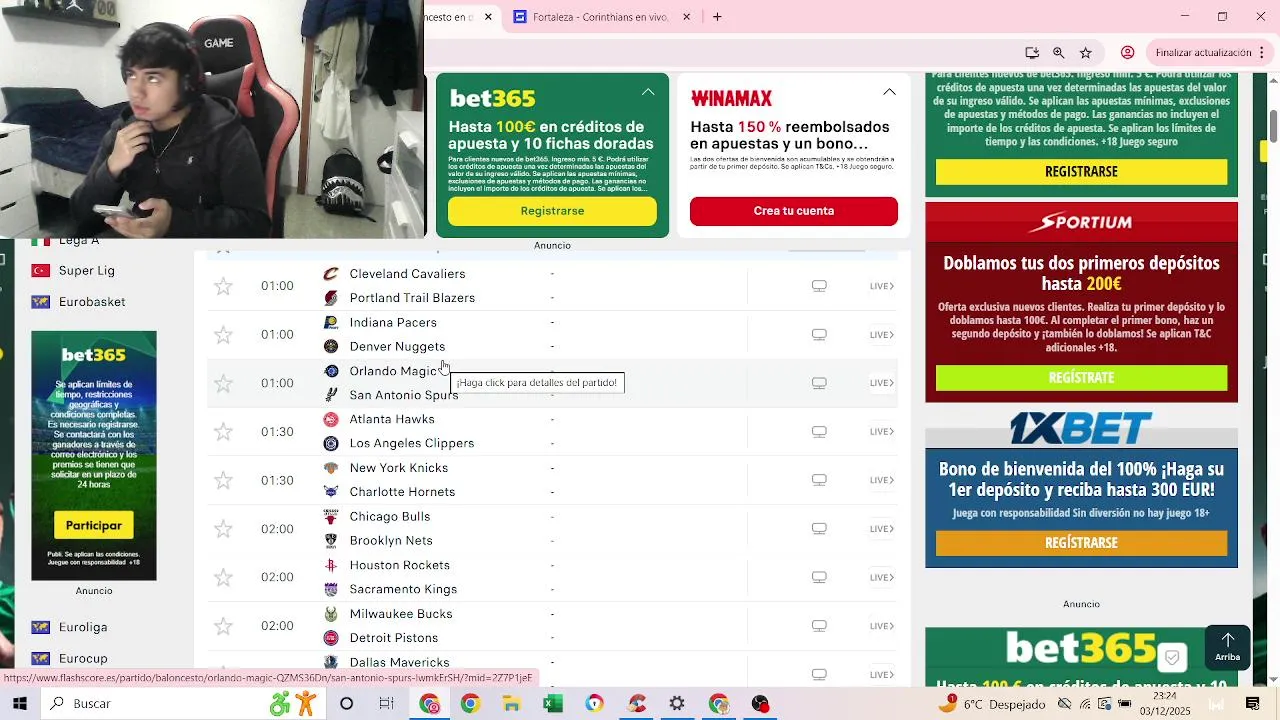The image size is (1280, 720).
Task: Click the Denver Nuggets team logo
Action: coord(331,347)
